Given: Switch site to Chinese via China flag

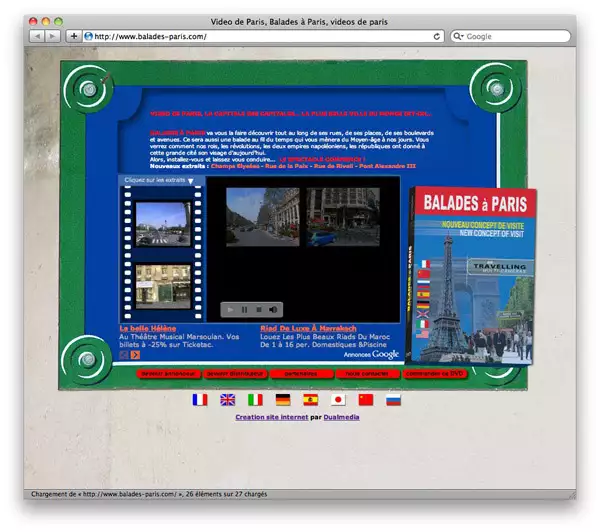Looking at the screenshot, I should (x=366, y=400).
